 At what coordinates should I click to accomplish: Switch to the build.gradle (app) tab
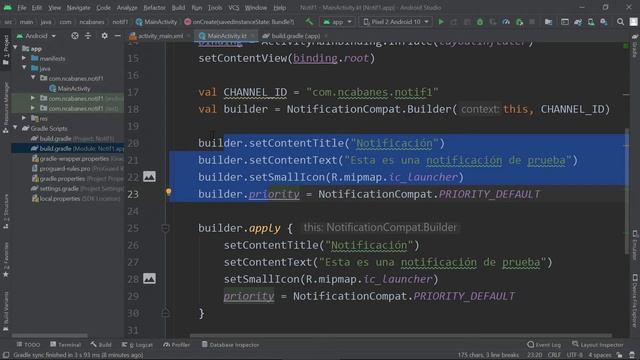[295, 36]
